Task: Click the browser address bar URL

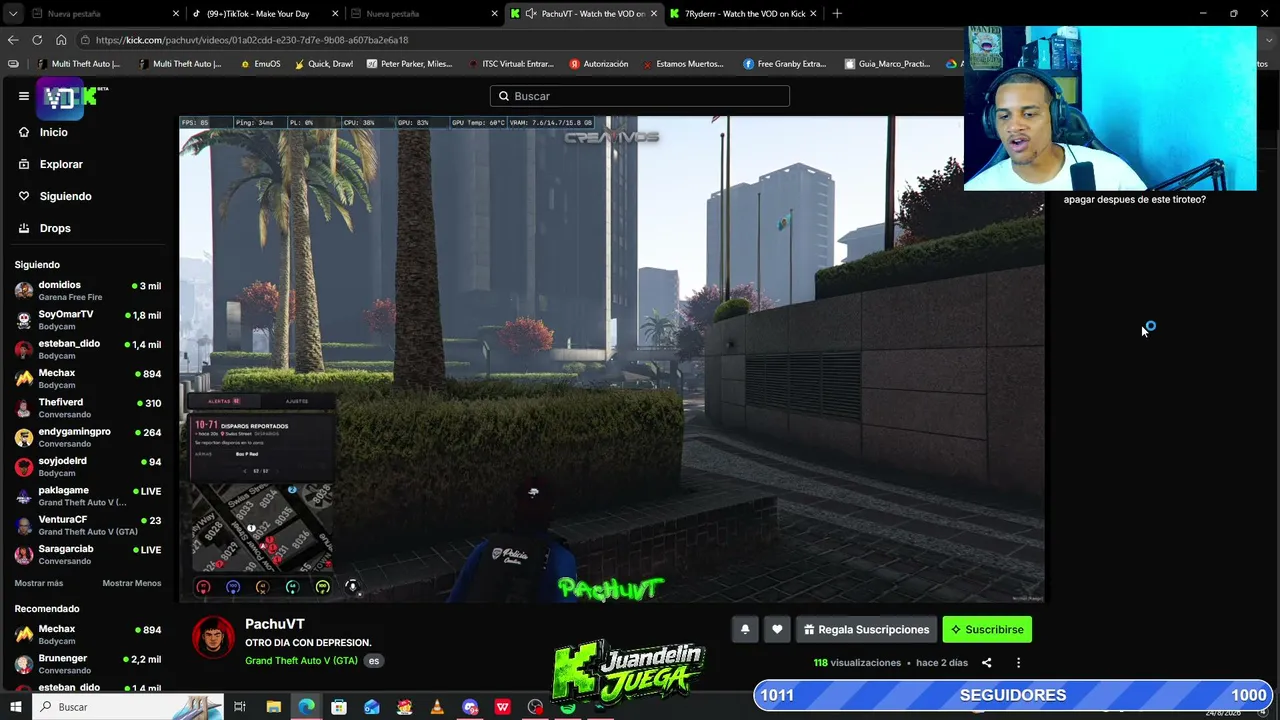Action: click(x=252, y=40)
